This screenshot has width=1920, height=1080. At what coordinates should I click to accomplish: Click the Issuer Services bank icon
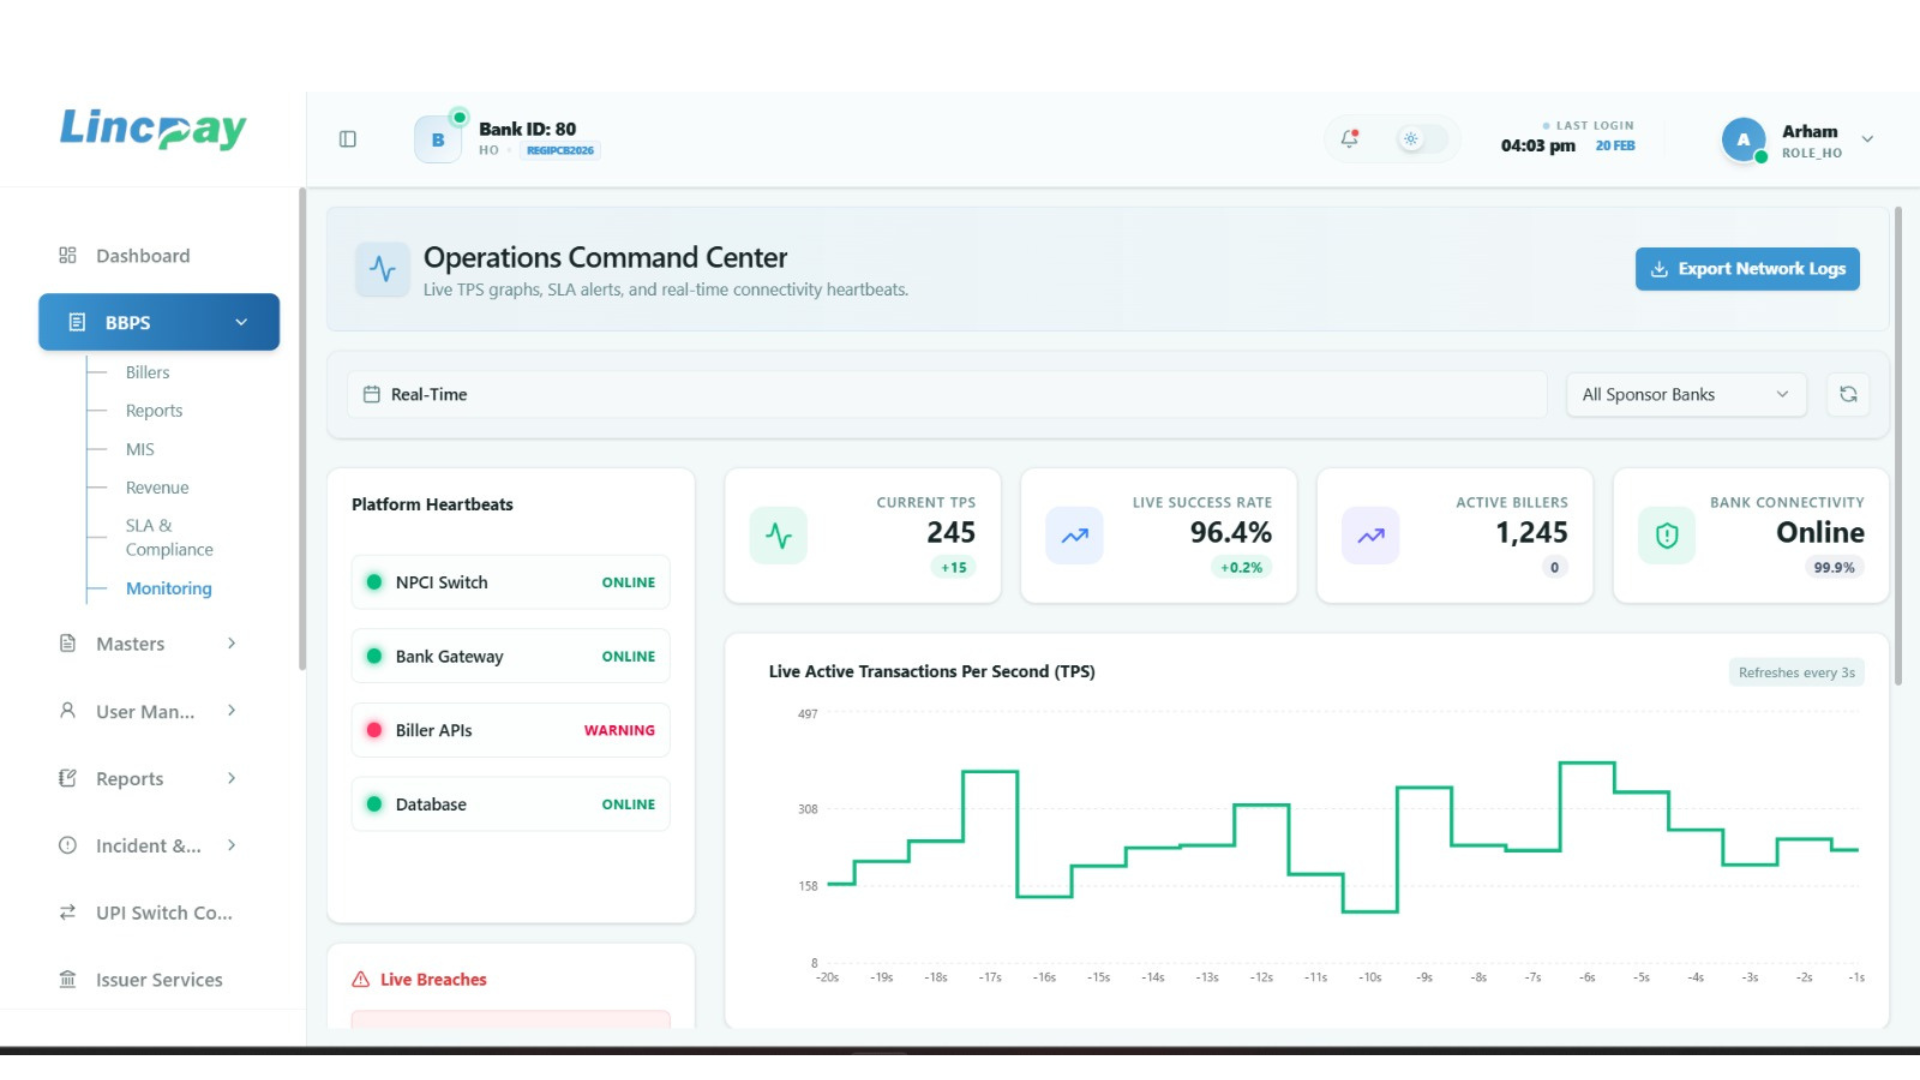tap(67, 979)
